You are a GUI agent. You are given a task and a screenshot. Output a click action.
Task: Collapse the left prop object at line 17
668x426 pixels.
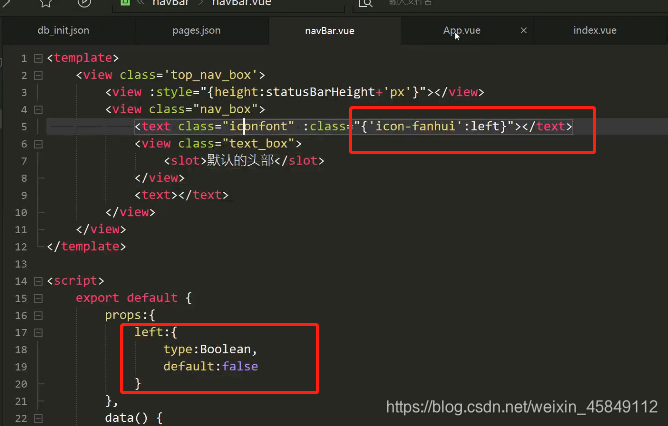pos(38,333)
